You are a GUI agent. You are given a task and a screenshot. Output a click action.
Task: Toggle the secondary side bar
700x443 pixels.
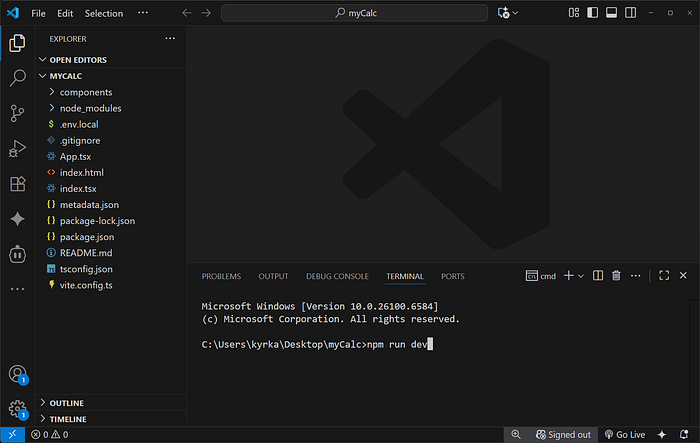pyautogui.click(x=630, y=13)
